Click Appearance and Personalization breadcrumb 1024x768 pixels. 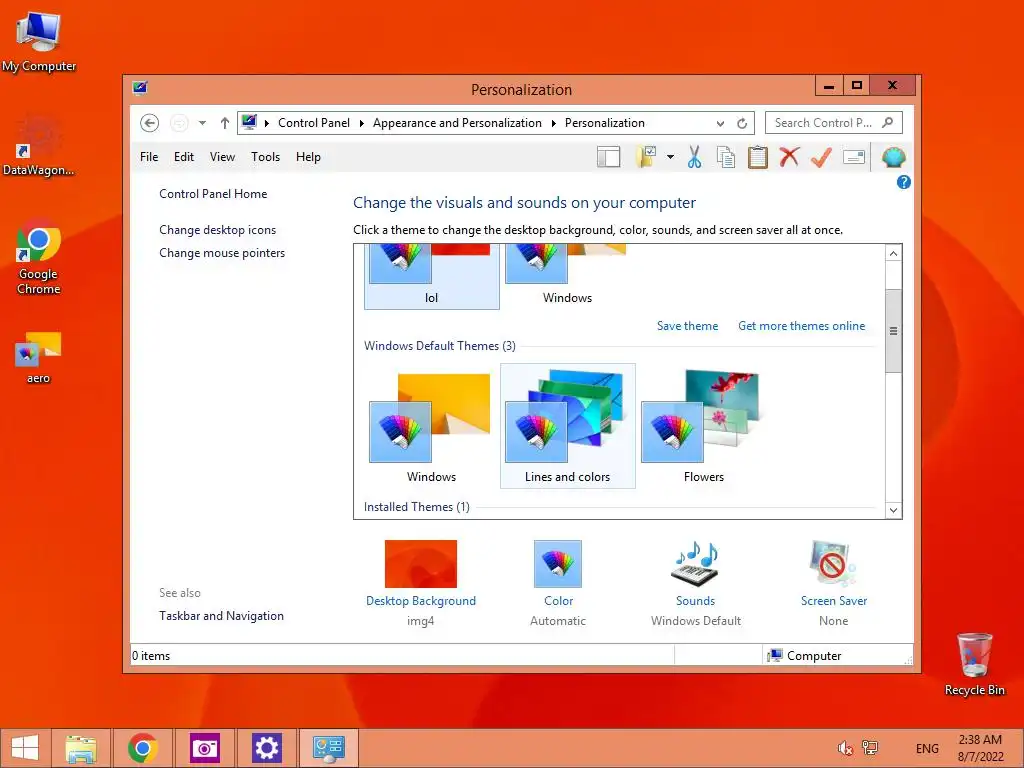(x=457, y=123)
